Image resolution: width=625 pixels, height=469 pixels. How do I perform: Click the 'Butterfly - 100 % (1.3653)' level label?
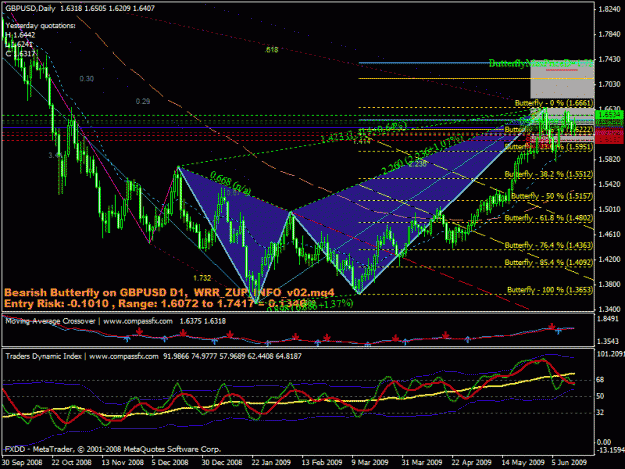[x=550, y=290]
